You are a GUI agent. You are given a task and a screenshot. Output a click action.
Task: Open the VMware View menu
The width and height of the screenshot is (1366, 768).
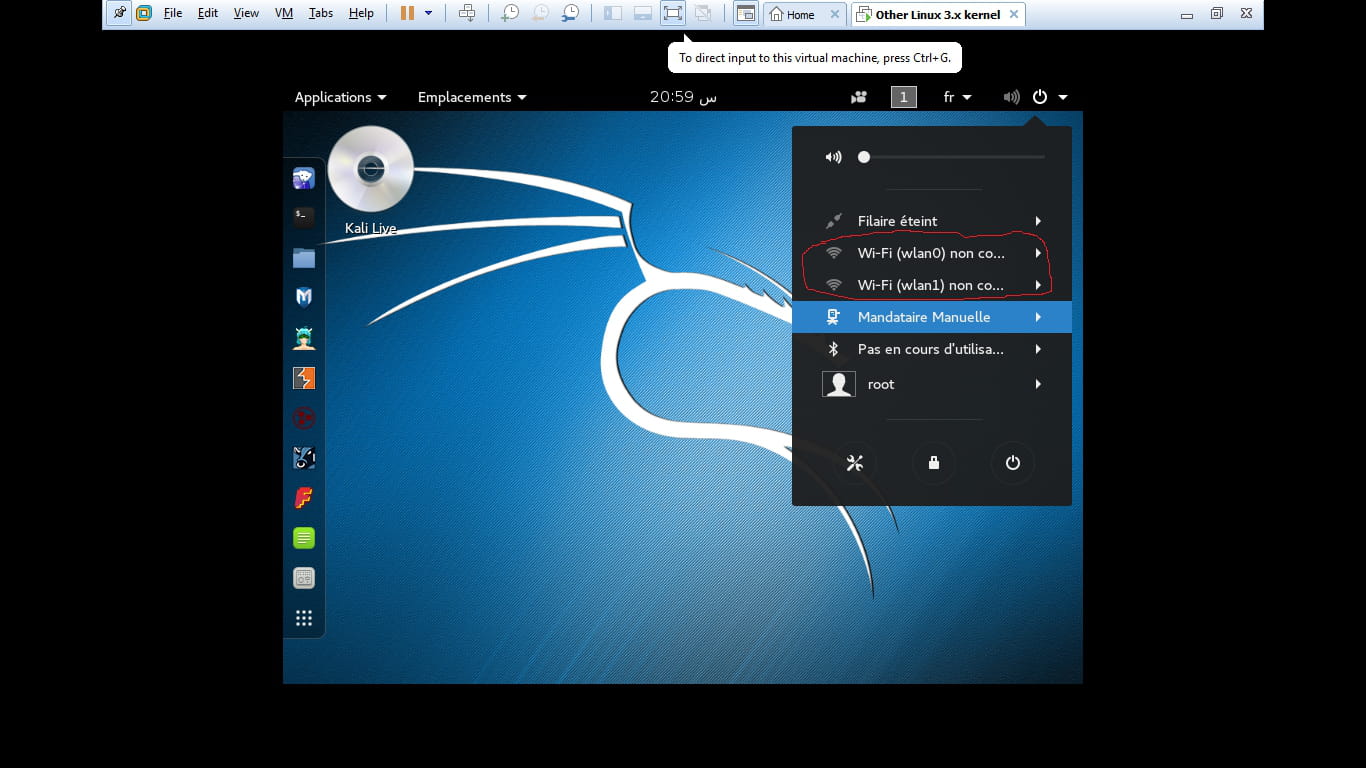click(246, 13)
